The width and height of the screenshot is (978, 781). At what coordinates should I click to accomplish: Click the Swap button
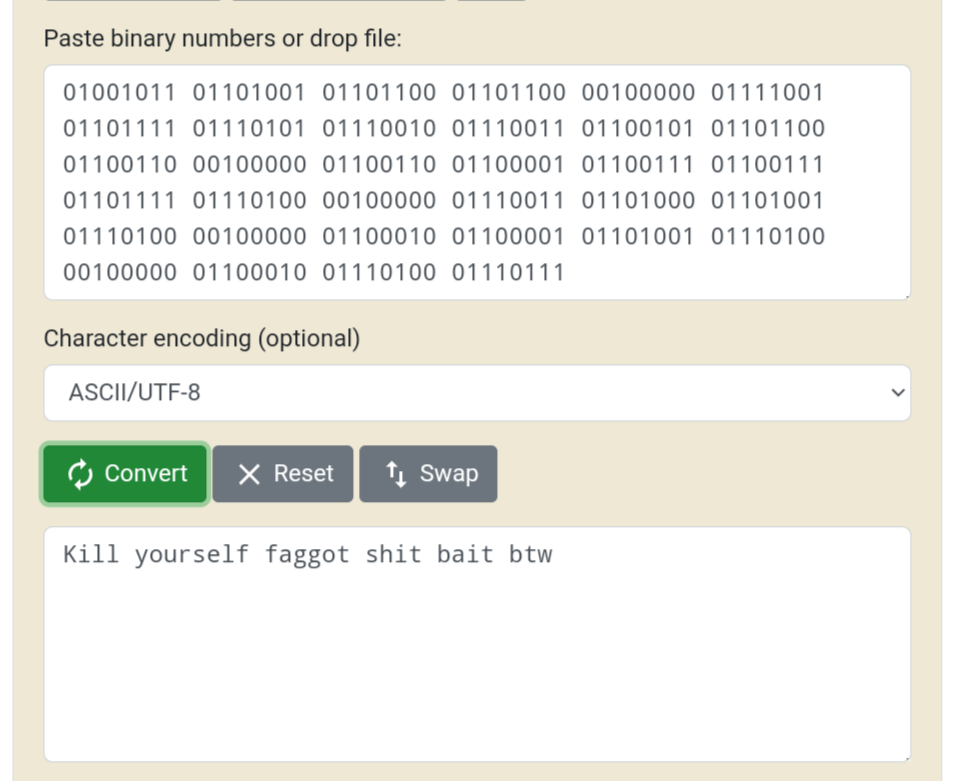tap(428, 473)
